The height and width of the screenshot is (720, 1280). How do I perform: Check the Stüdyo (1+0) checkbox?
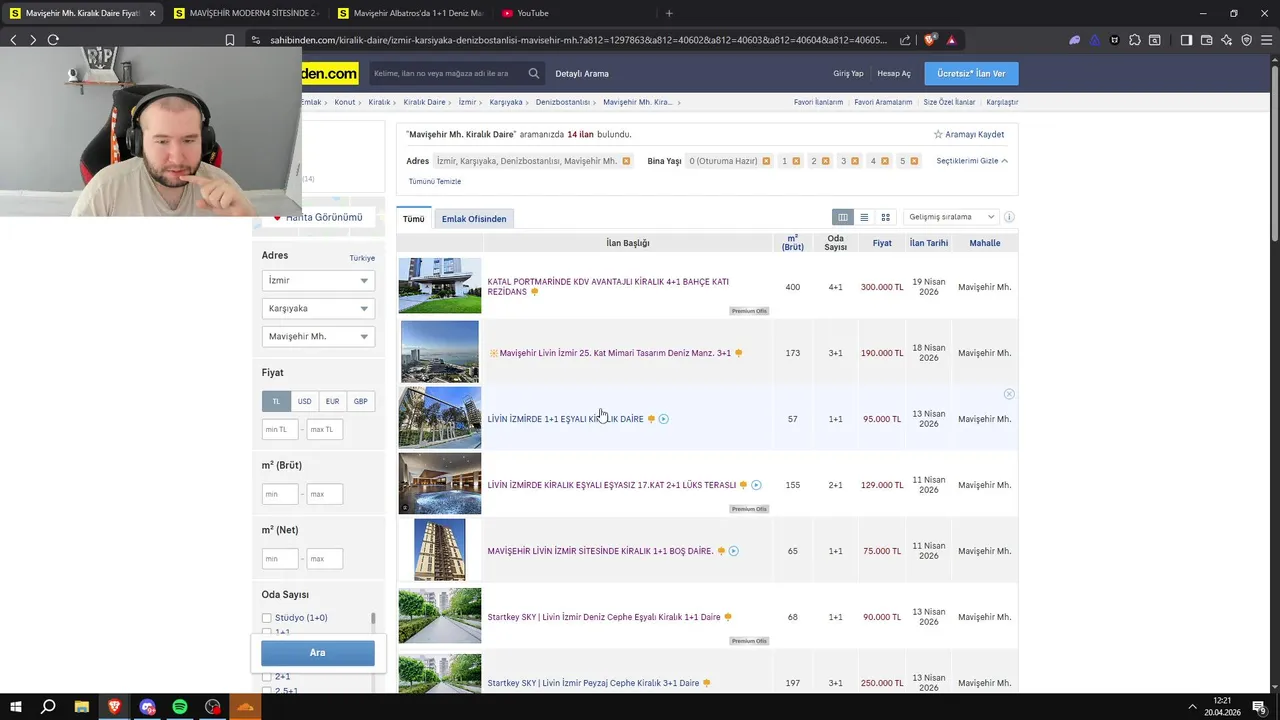point(266,618)
